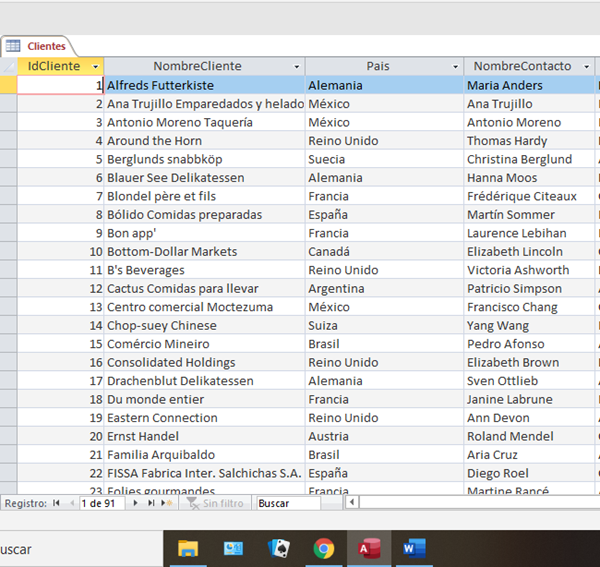Click the previous record arrow
This screenshot has height=567, width=600.
pyautogui.click(x=70, y=503)
